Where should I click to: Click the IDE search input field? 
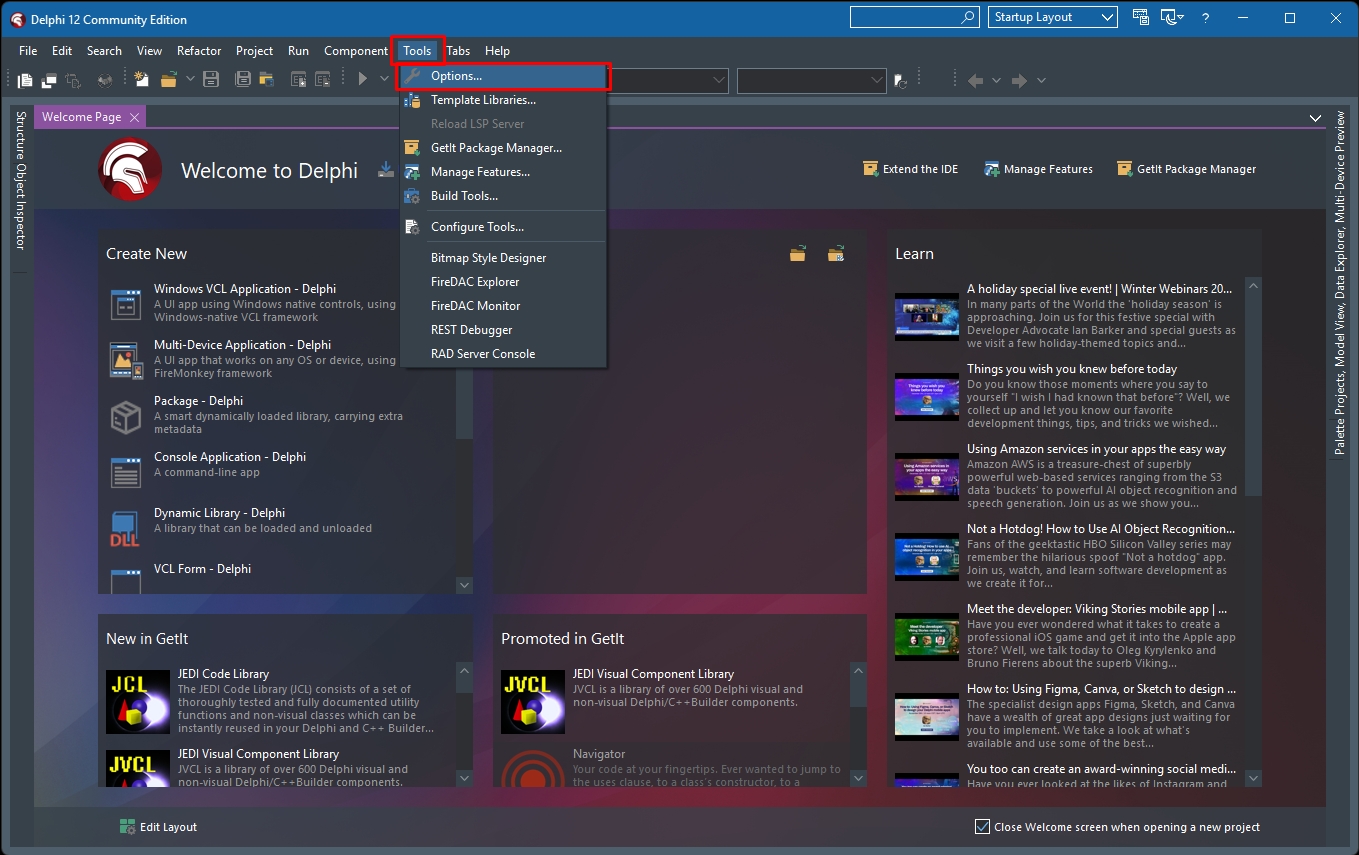pyautogui.click(x=906, y=18)
